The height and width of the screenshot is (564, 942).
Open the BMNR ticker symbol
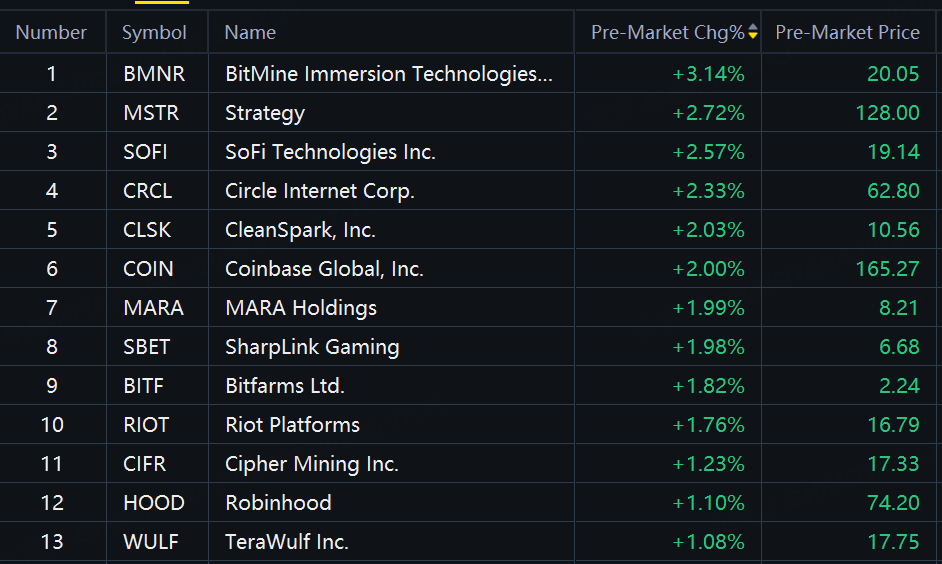pos(154,74)
